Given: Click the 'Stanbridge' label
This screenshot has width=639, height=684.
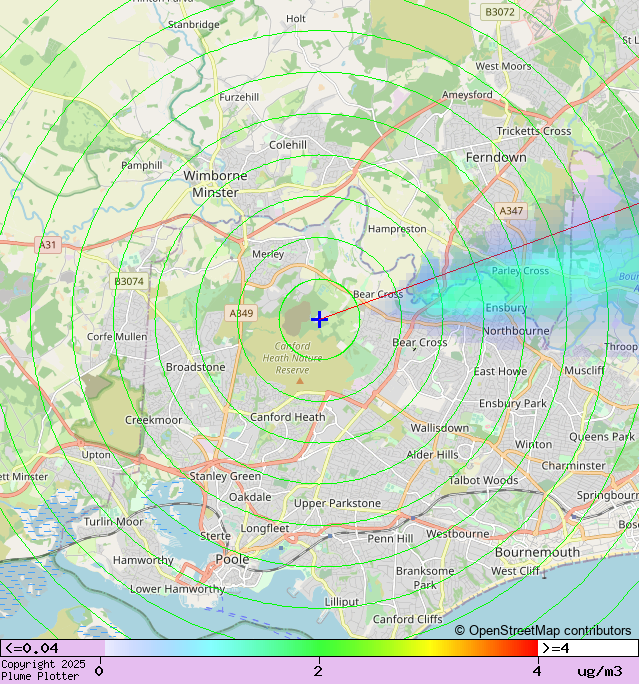Looking at the screenshot, I should (x=194, y=25).
